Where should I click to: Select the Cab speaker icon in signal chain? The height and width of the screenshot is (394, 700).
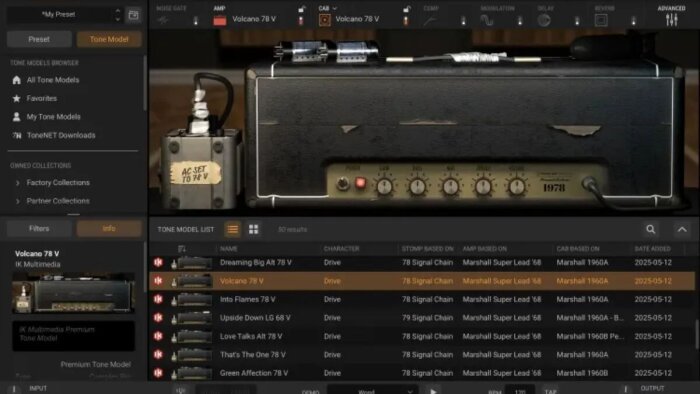click(325, 20)
